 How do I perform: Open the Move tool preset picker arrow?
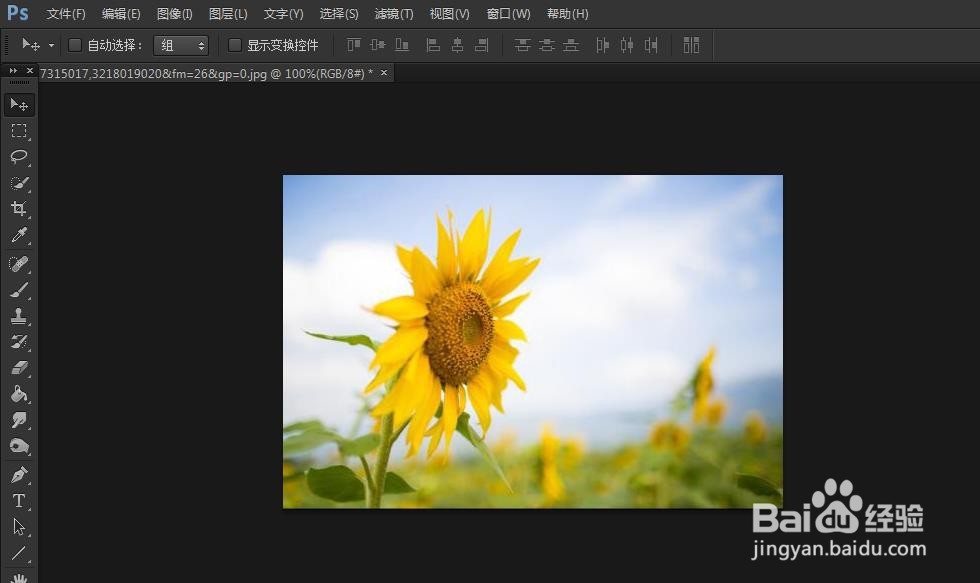[51, 45]
